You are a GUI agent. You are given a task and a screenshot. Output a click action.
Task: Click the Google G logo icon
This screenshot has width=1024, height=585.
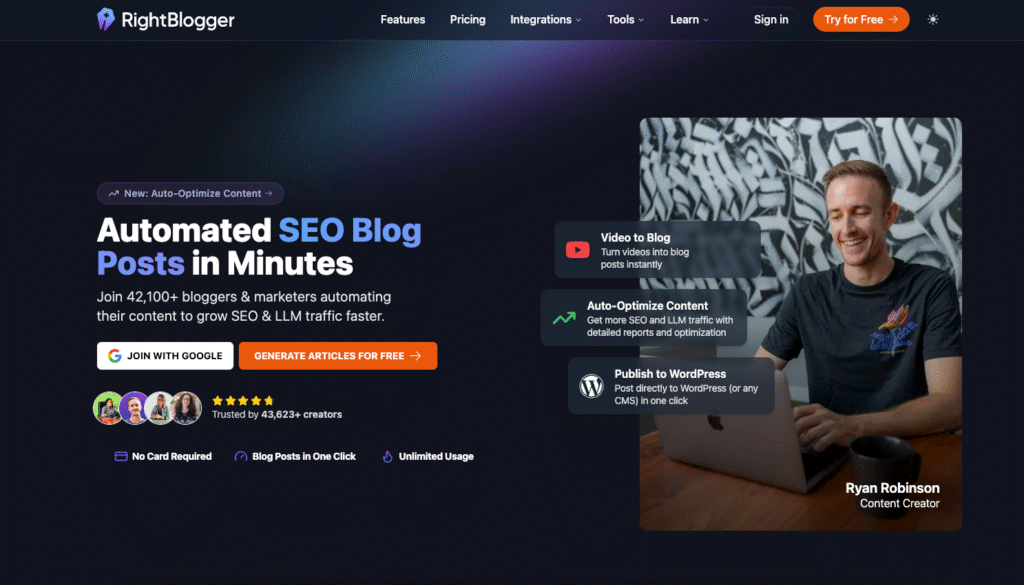tap(115, 356)
